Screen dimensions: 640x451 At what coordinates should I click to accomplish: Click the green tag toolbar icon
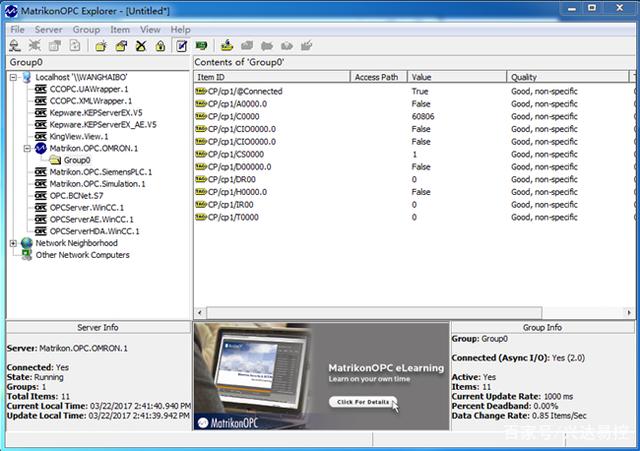tap(201, 46)
